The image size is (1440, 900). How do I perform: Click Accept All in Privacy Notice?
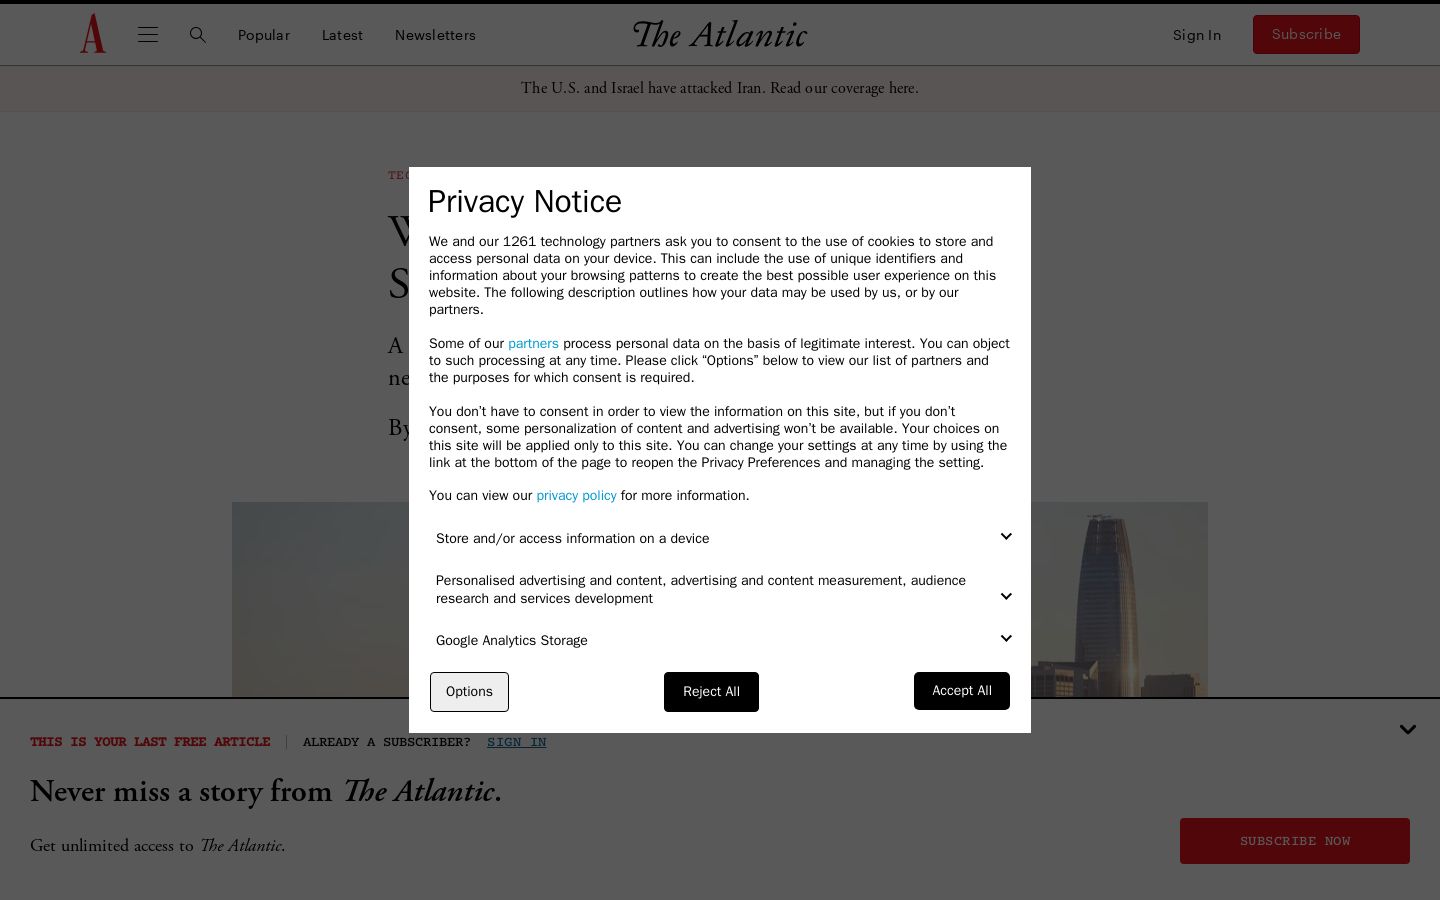(x=962, y=691)
